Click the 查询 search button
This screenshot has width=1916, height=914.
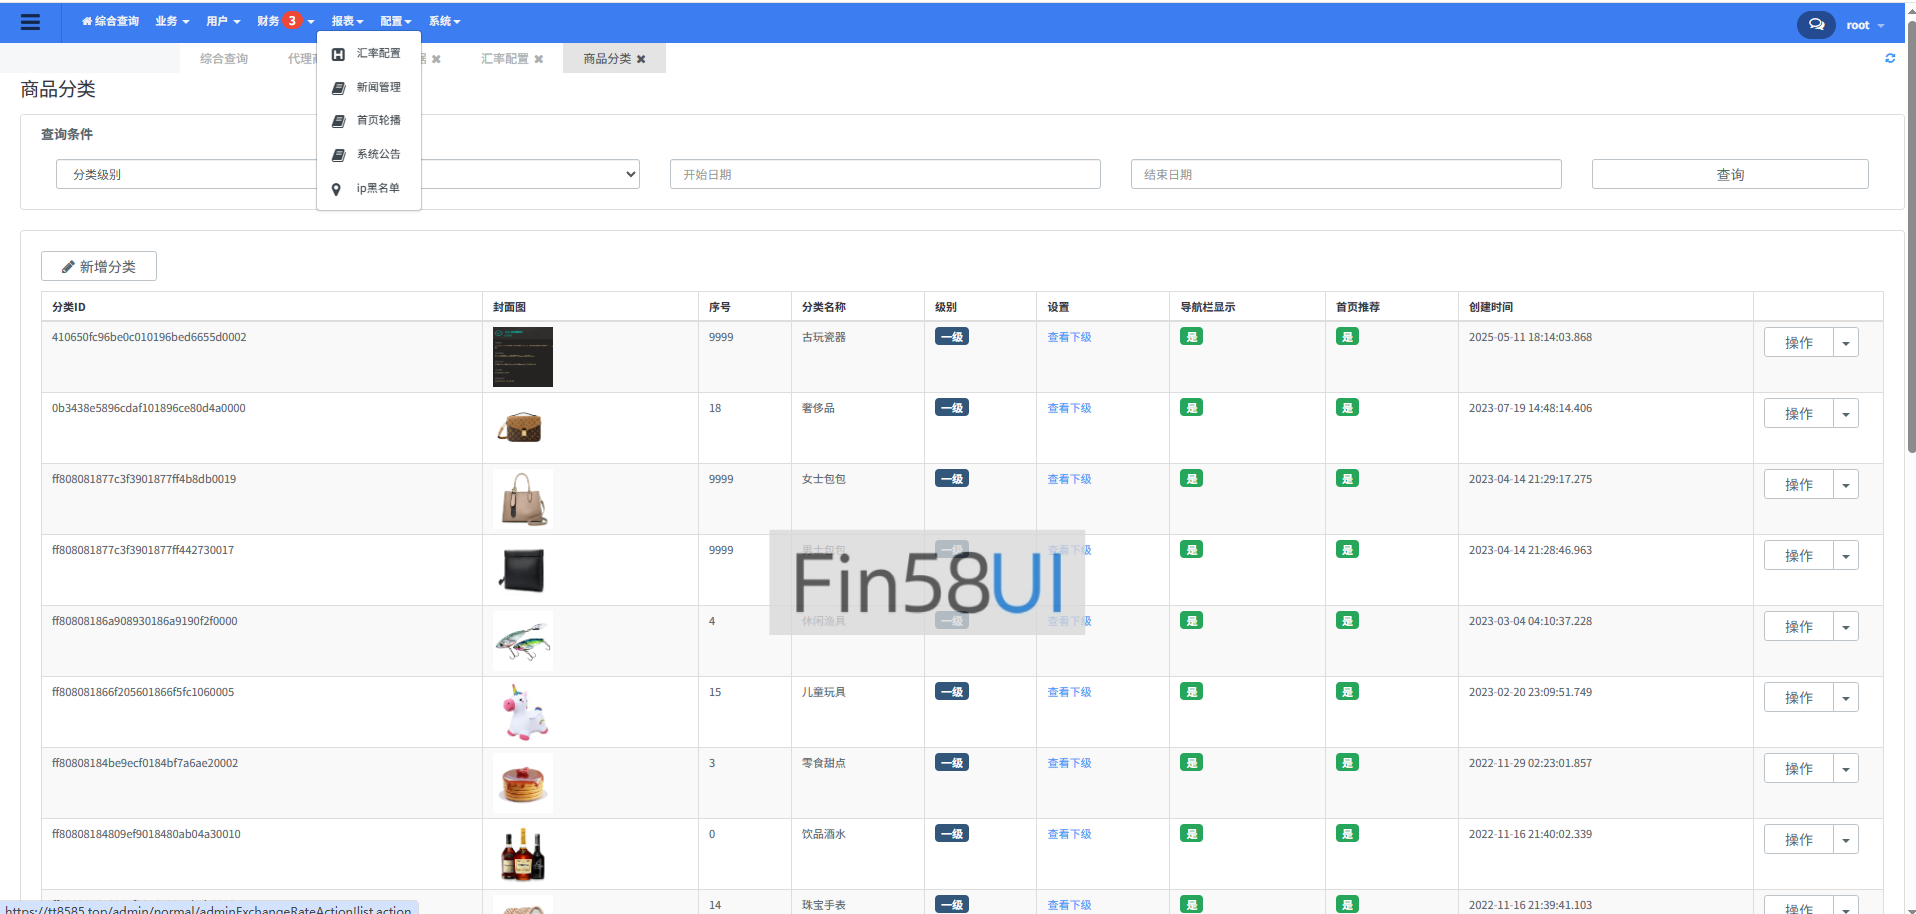click(1729, 174)
